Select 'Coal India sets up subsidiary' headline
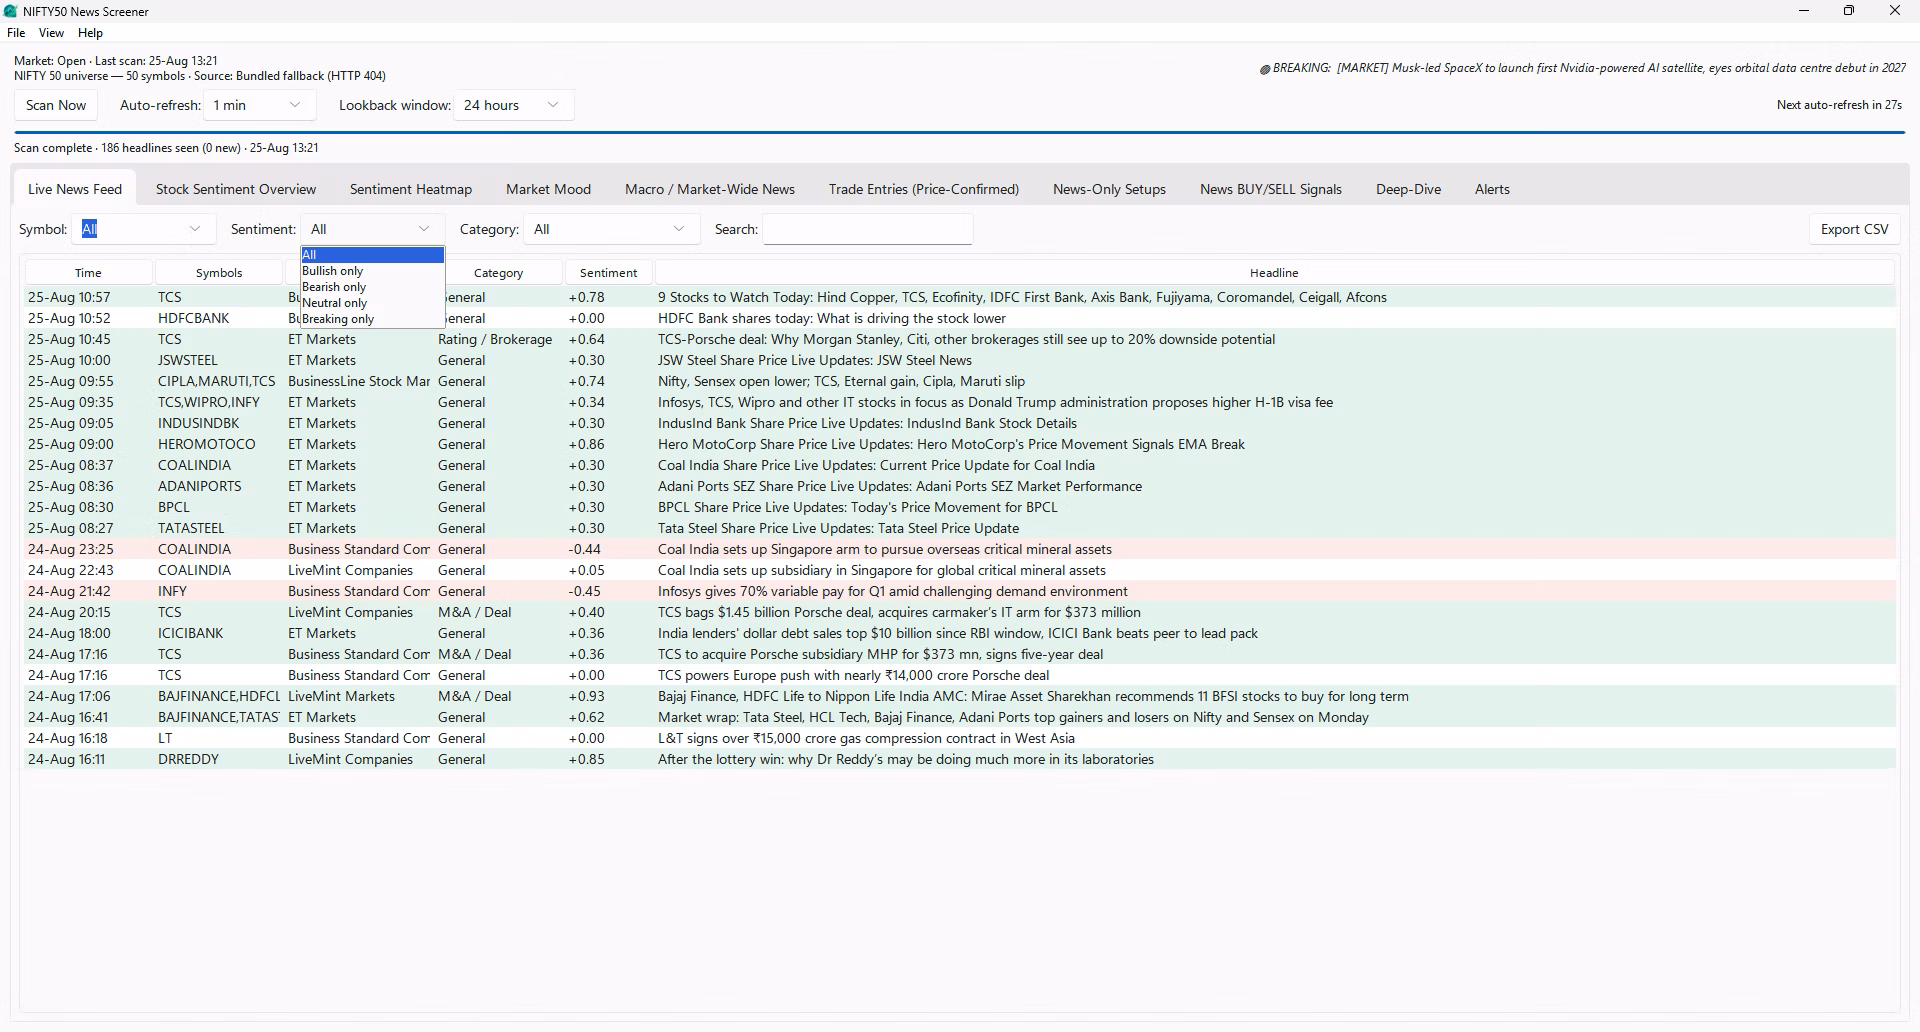 click(882, 570)
